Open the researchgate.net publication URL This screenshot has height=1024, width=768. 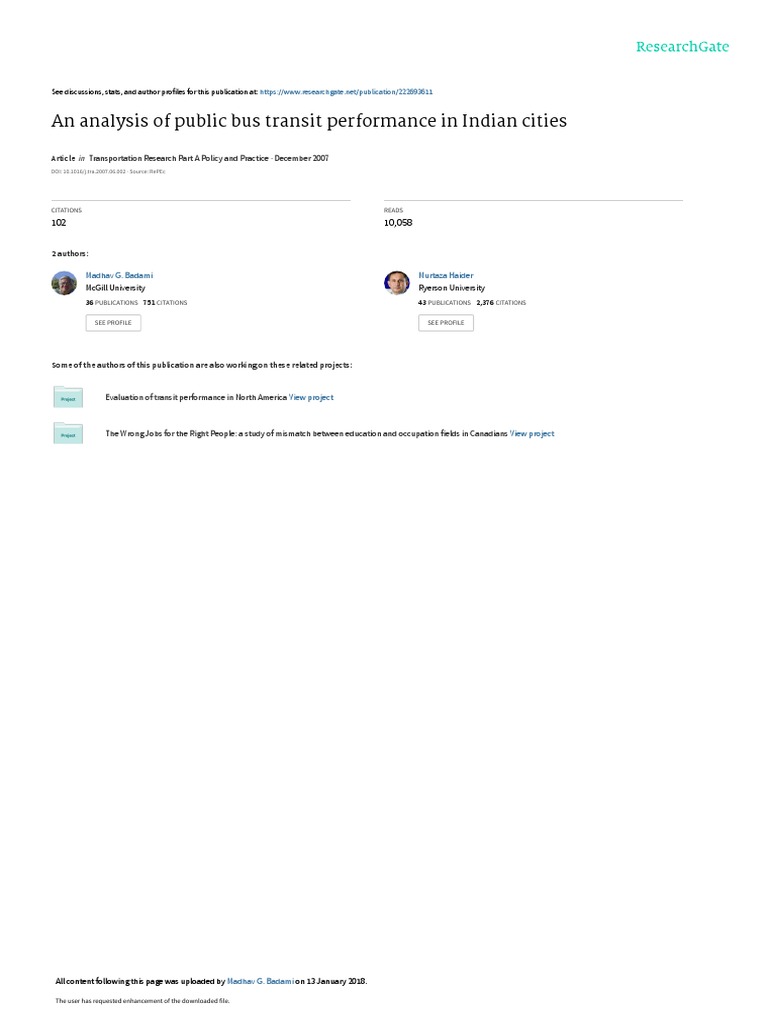[346, 92]
